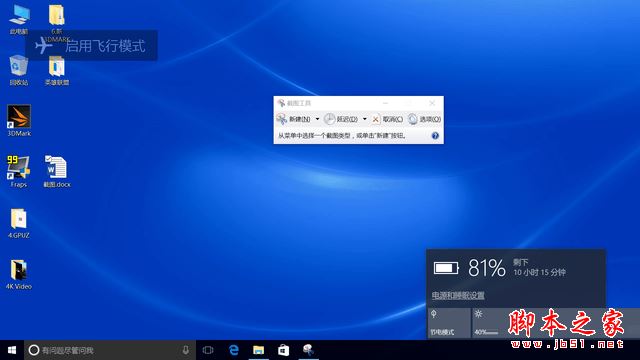
Task: Open Task View on the taskbar
Action: tap(208, 350)
